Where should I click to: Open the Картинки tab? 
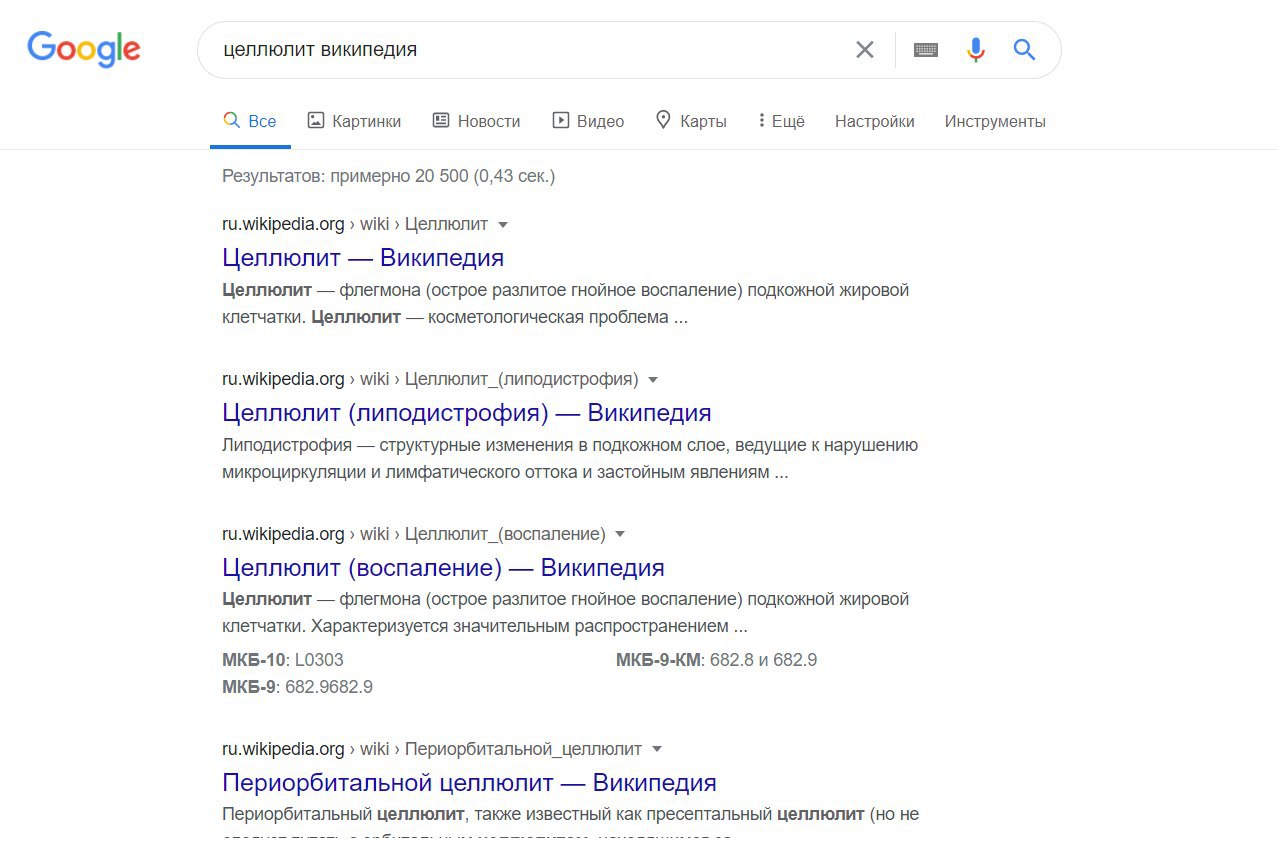coord(354,121)
